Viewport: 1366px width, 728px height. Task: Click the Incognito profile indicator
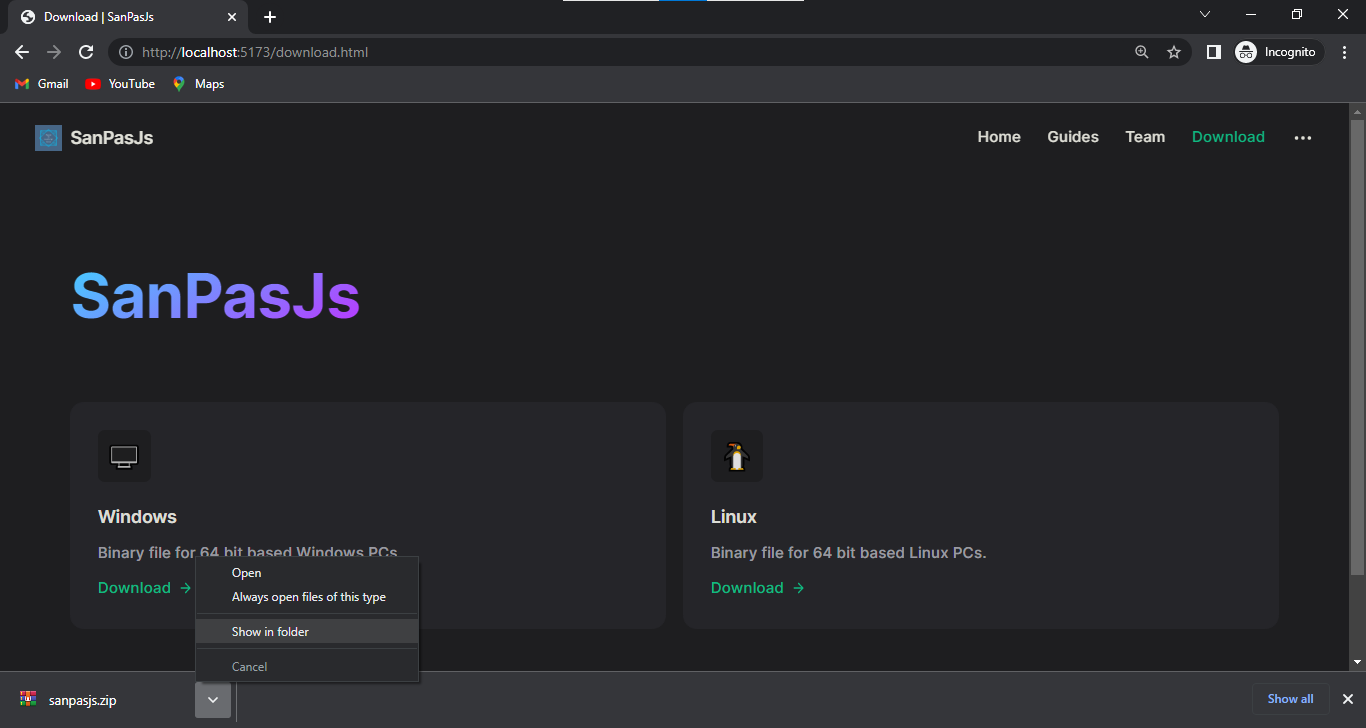pyautogui.click(x=1277, y=52)
